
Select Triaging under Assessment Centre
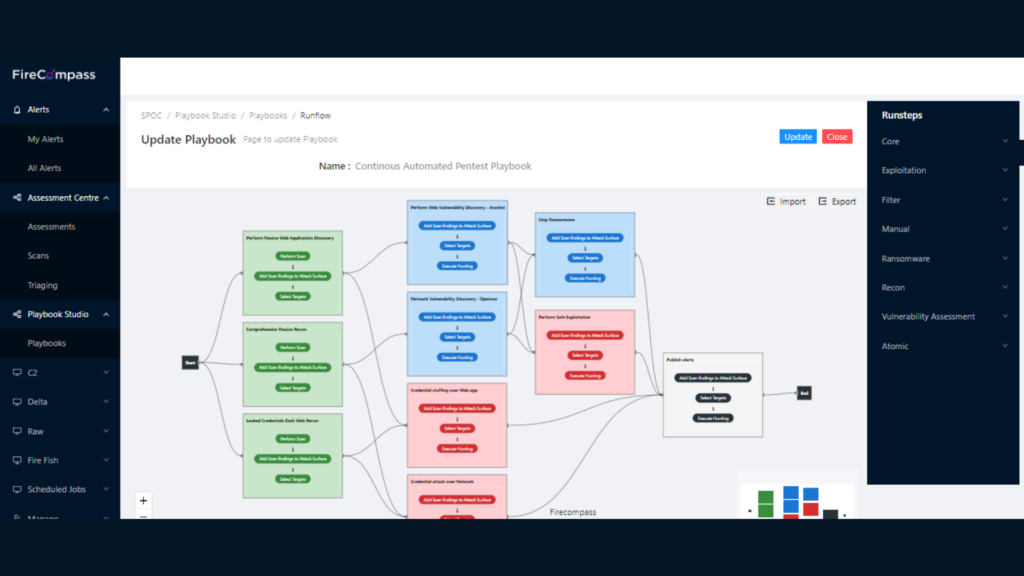tap(43, 286)
